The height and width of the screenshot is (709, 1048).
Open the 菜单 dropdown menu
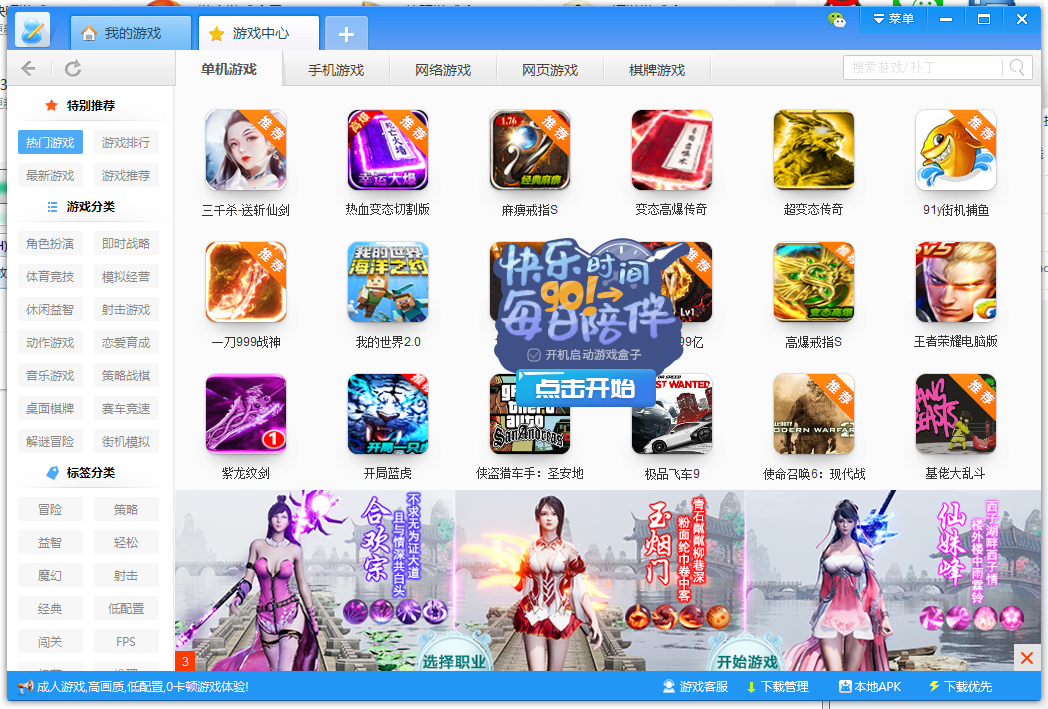(x=892, y=19)
